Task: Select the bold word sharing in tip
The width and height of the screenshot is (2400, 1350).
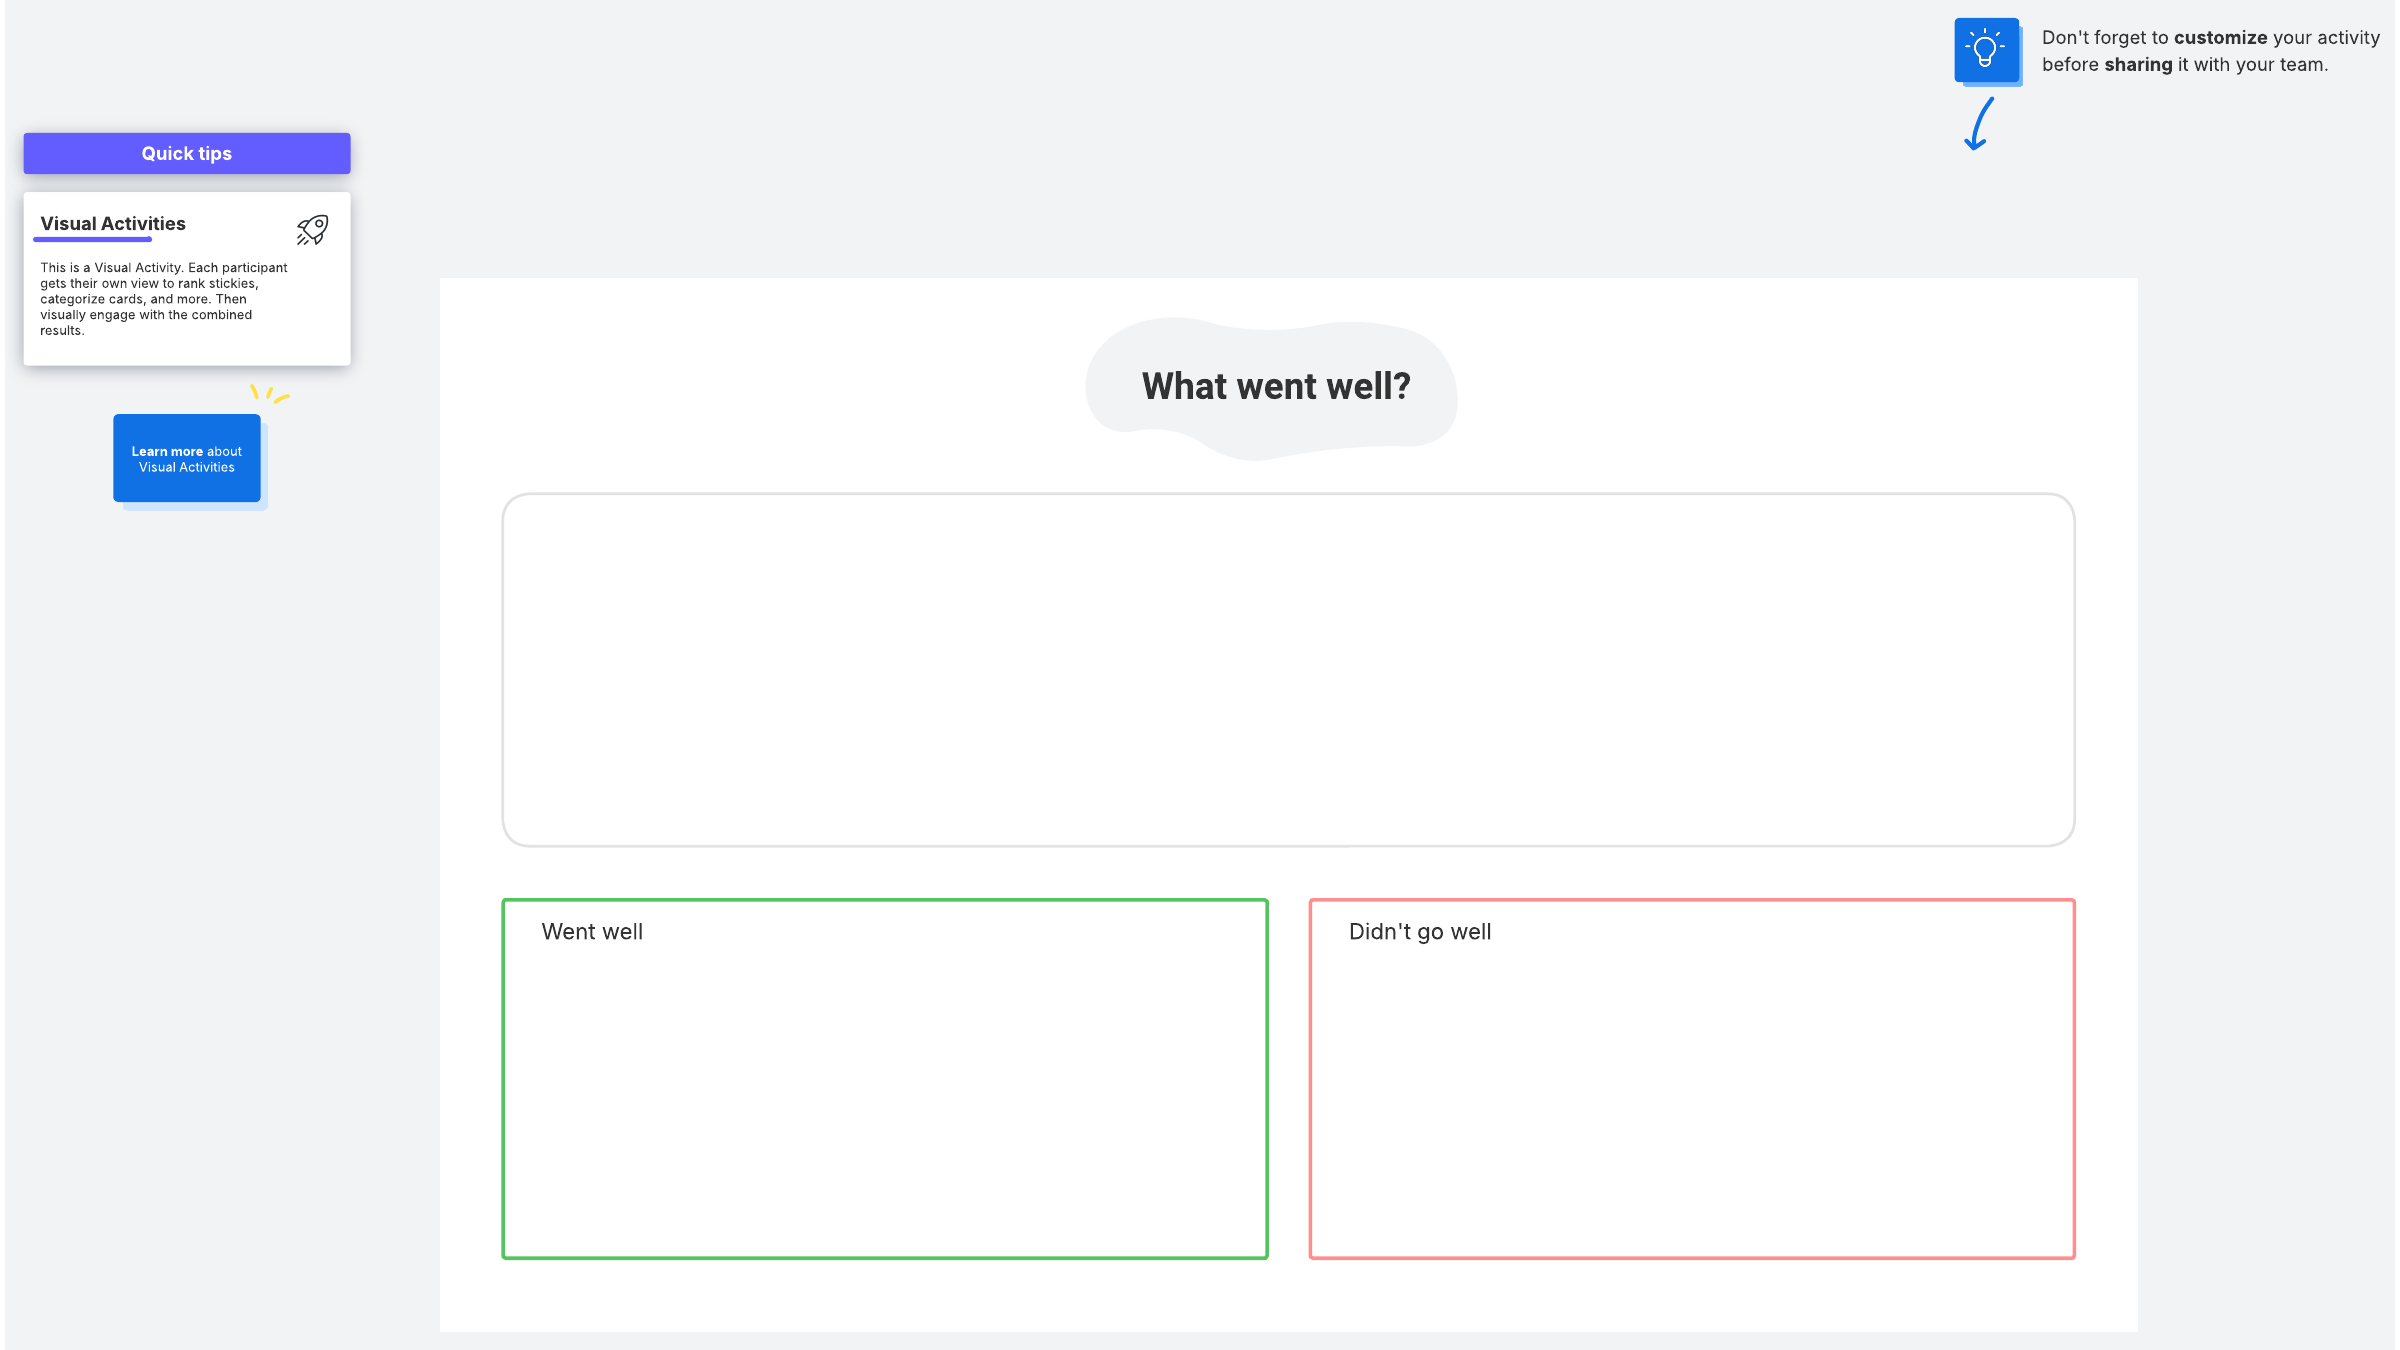Action: (2138, 65)
